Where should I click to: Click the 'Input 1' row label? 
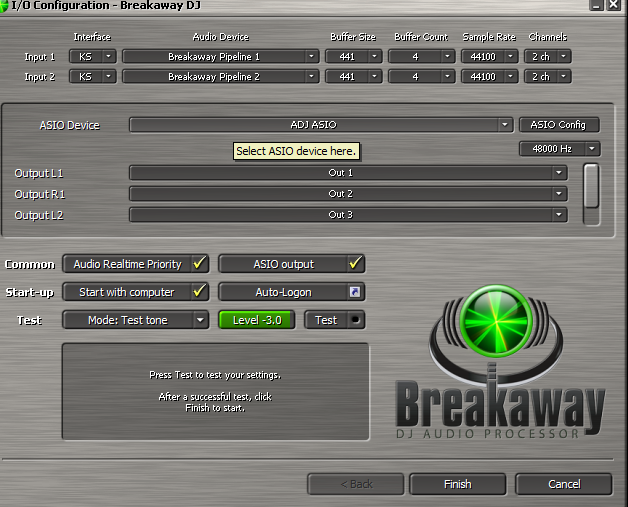tap(40, 57)
